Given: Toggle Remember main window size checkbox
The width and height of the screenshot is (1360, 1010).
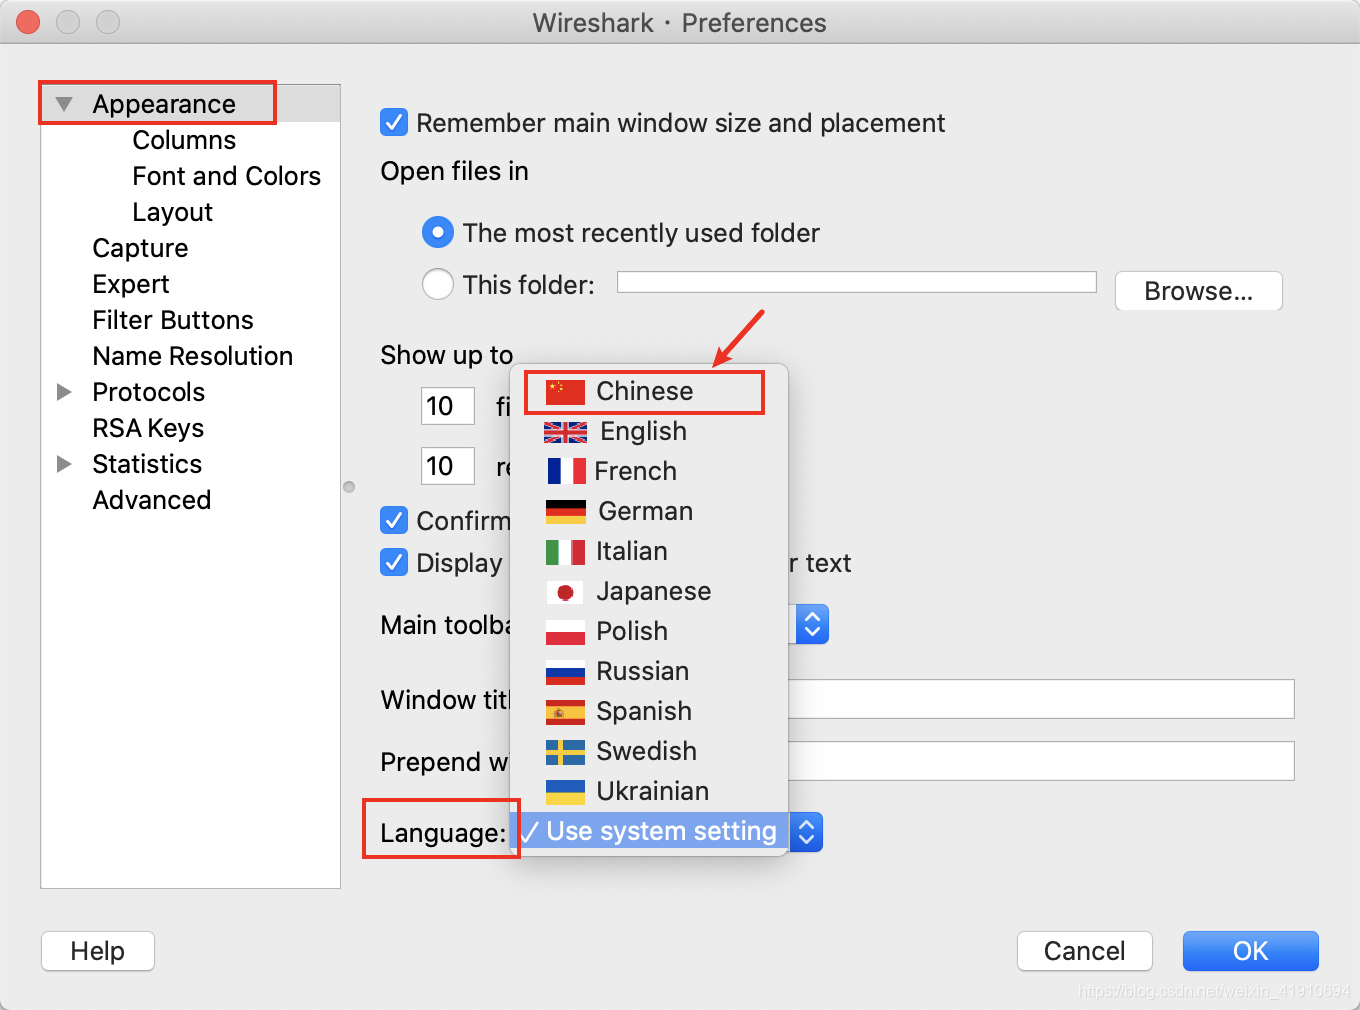Looking at the screenshot, I should [x=394, y=123].
